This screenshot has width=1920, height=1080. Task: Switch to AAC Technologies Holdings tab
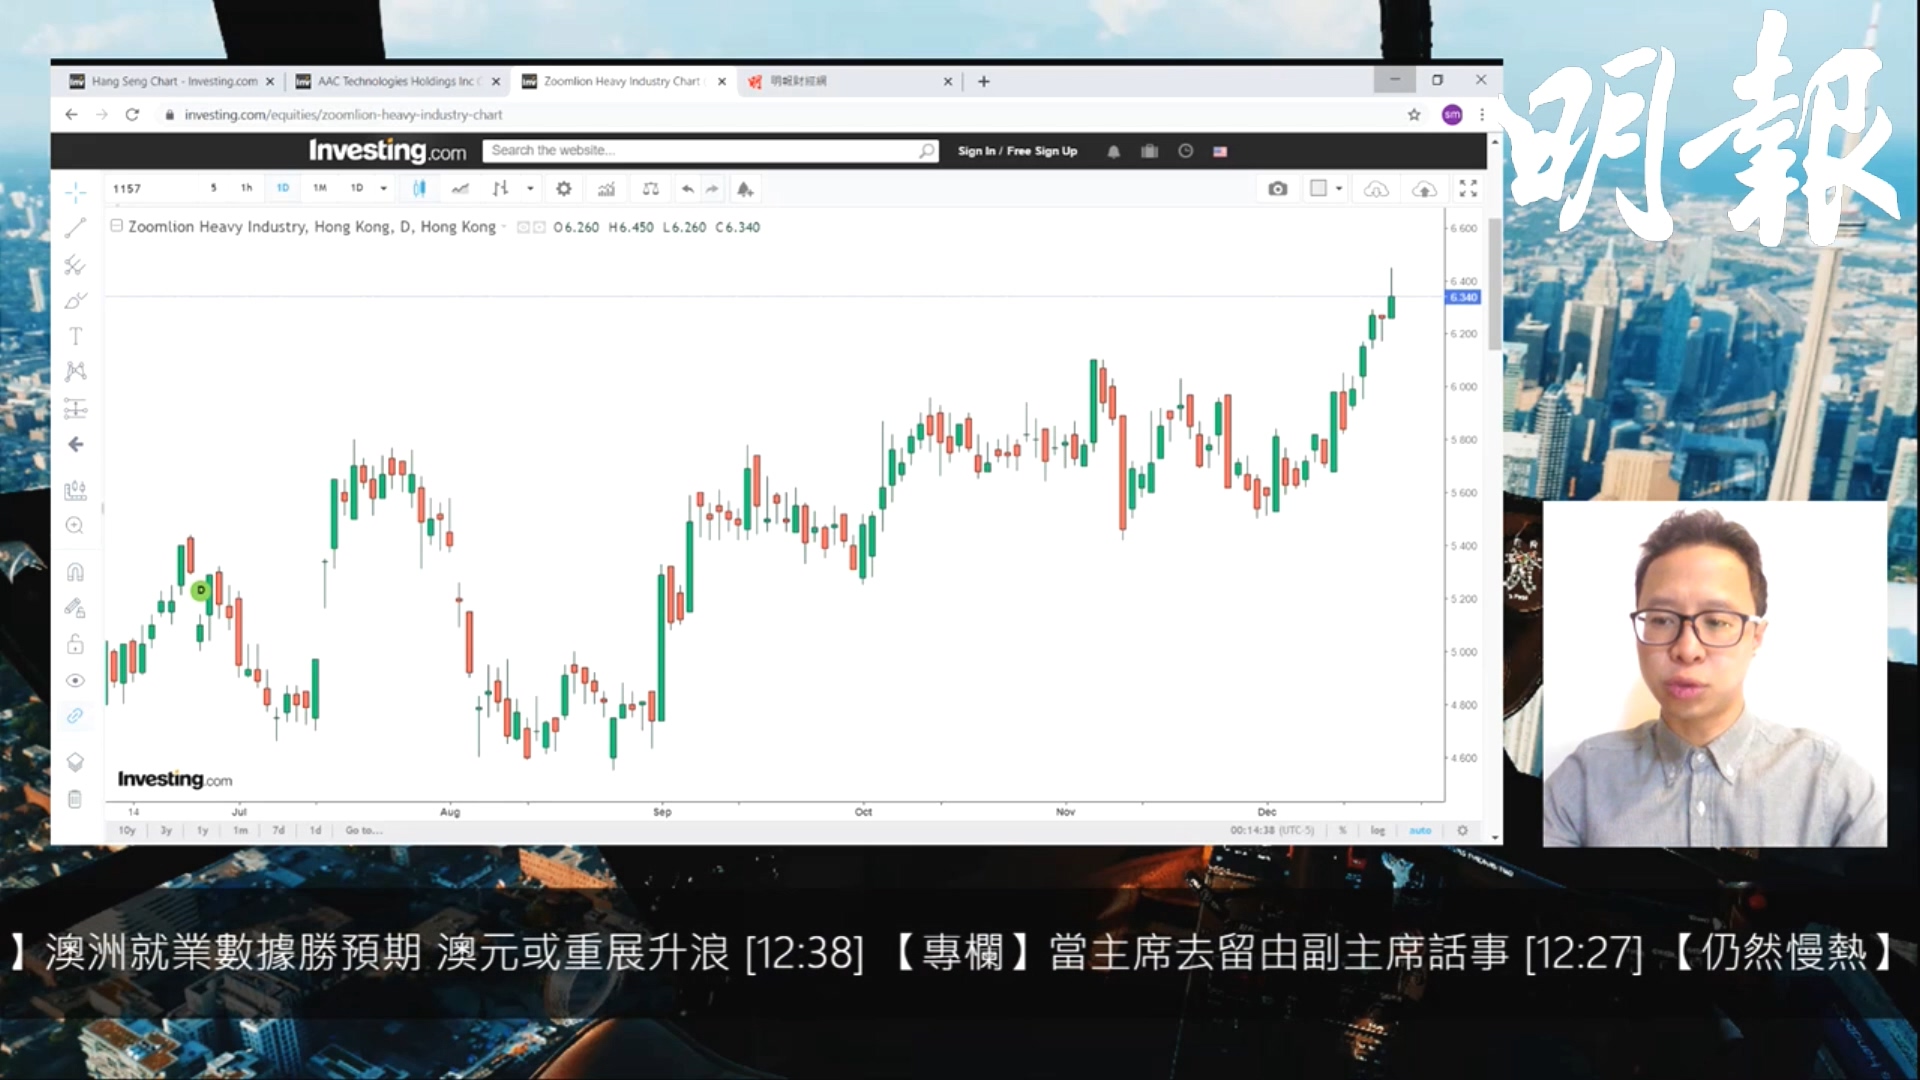[397, 81]
